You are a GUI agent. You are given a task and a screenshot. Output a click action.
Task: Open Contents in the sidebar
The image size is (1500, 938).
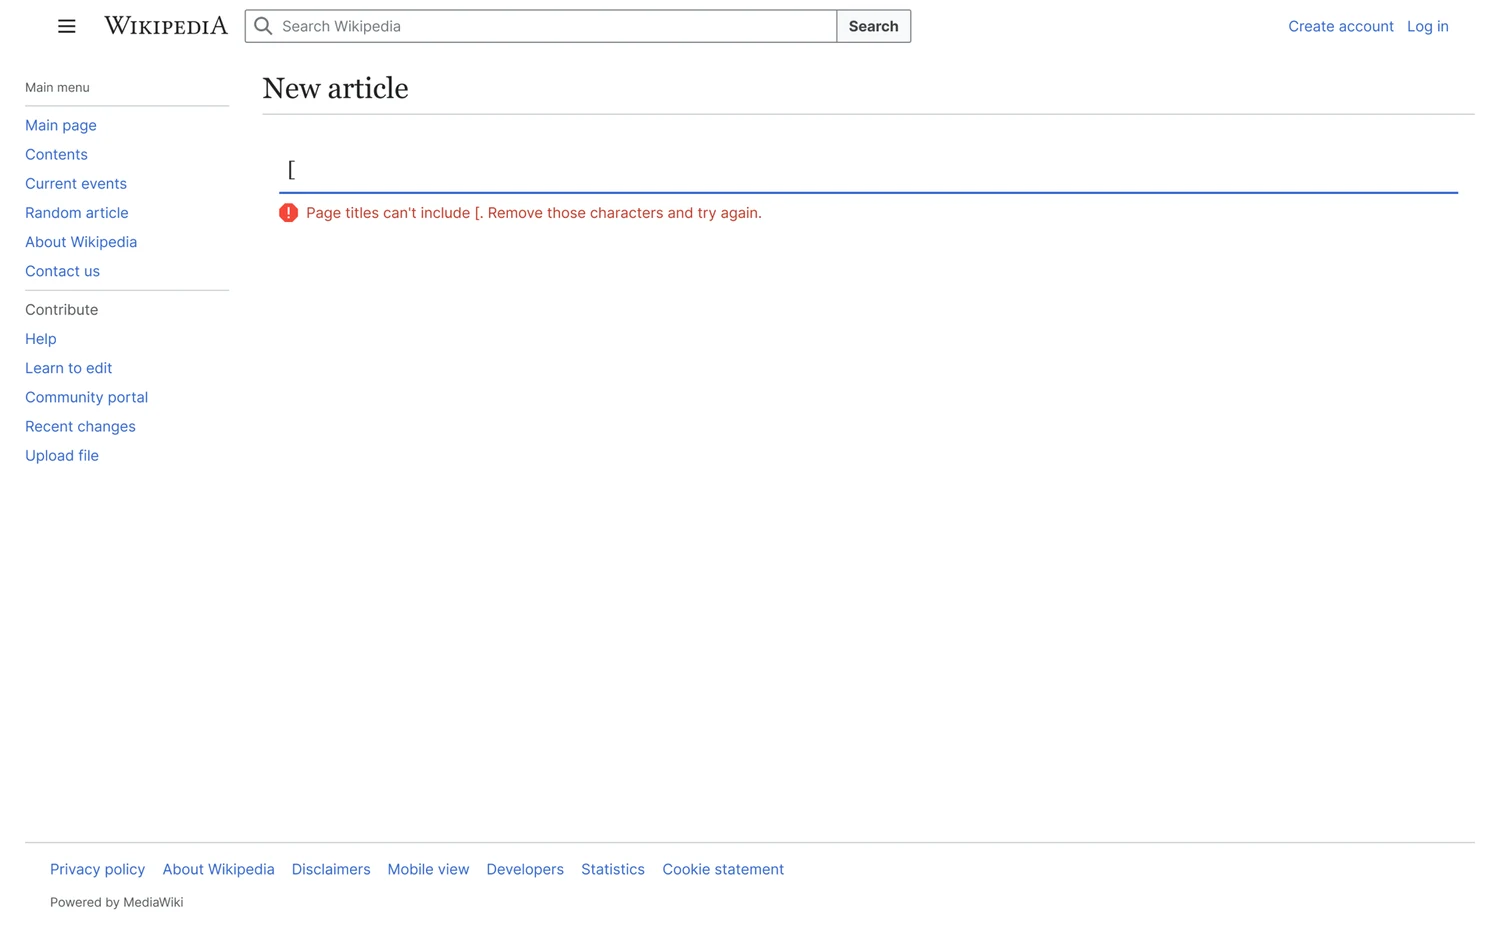point(56,154)
